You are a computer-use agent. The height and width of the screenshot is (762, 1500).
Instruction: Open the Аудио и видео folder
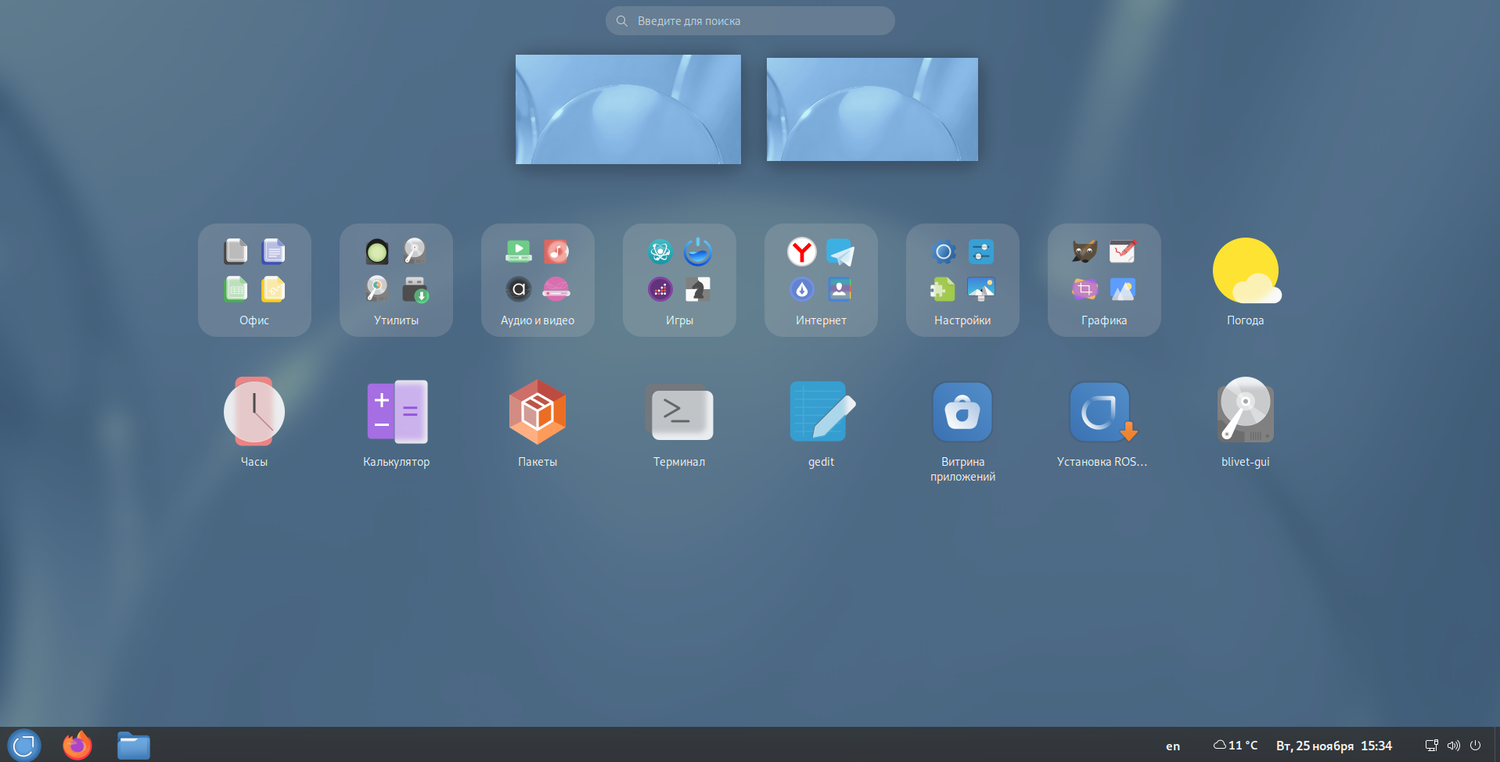(538, 280)
